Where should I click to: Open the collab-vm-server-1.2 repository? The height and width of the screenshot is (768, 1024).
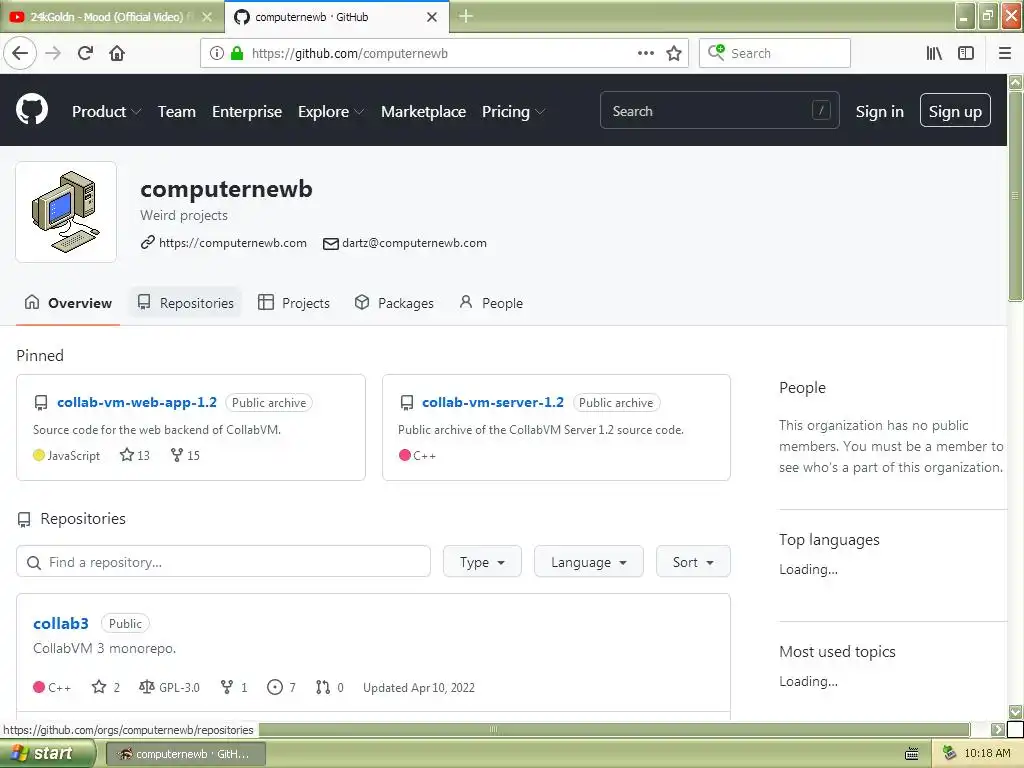point(492,402)
